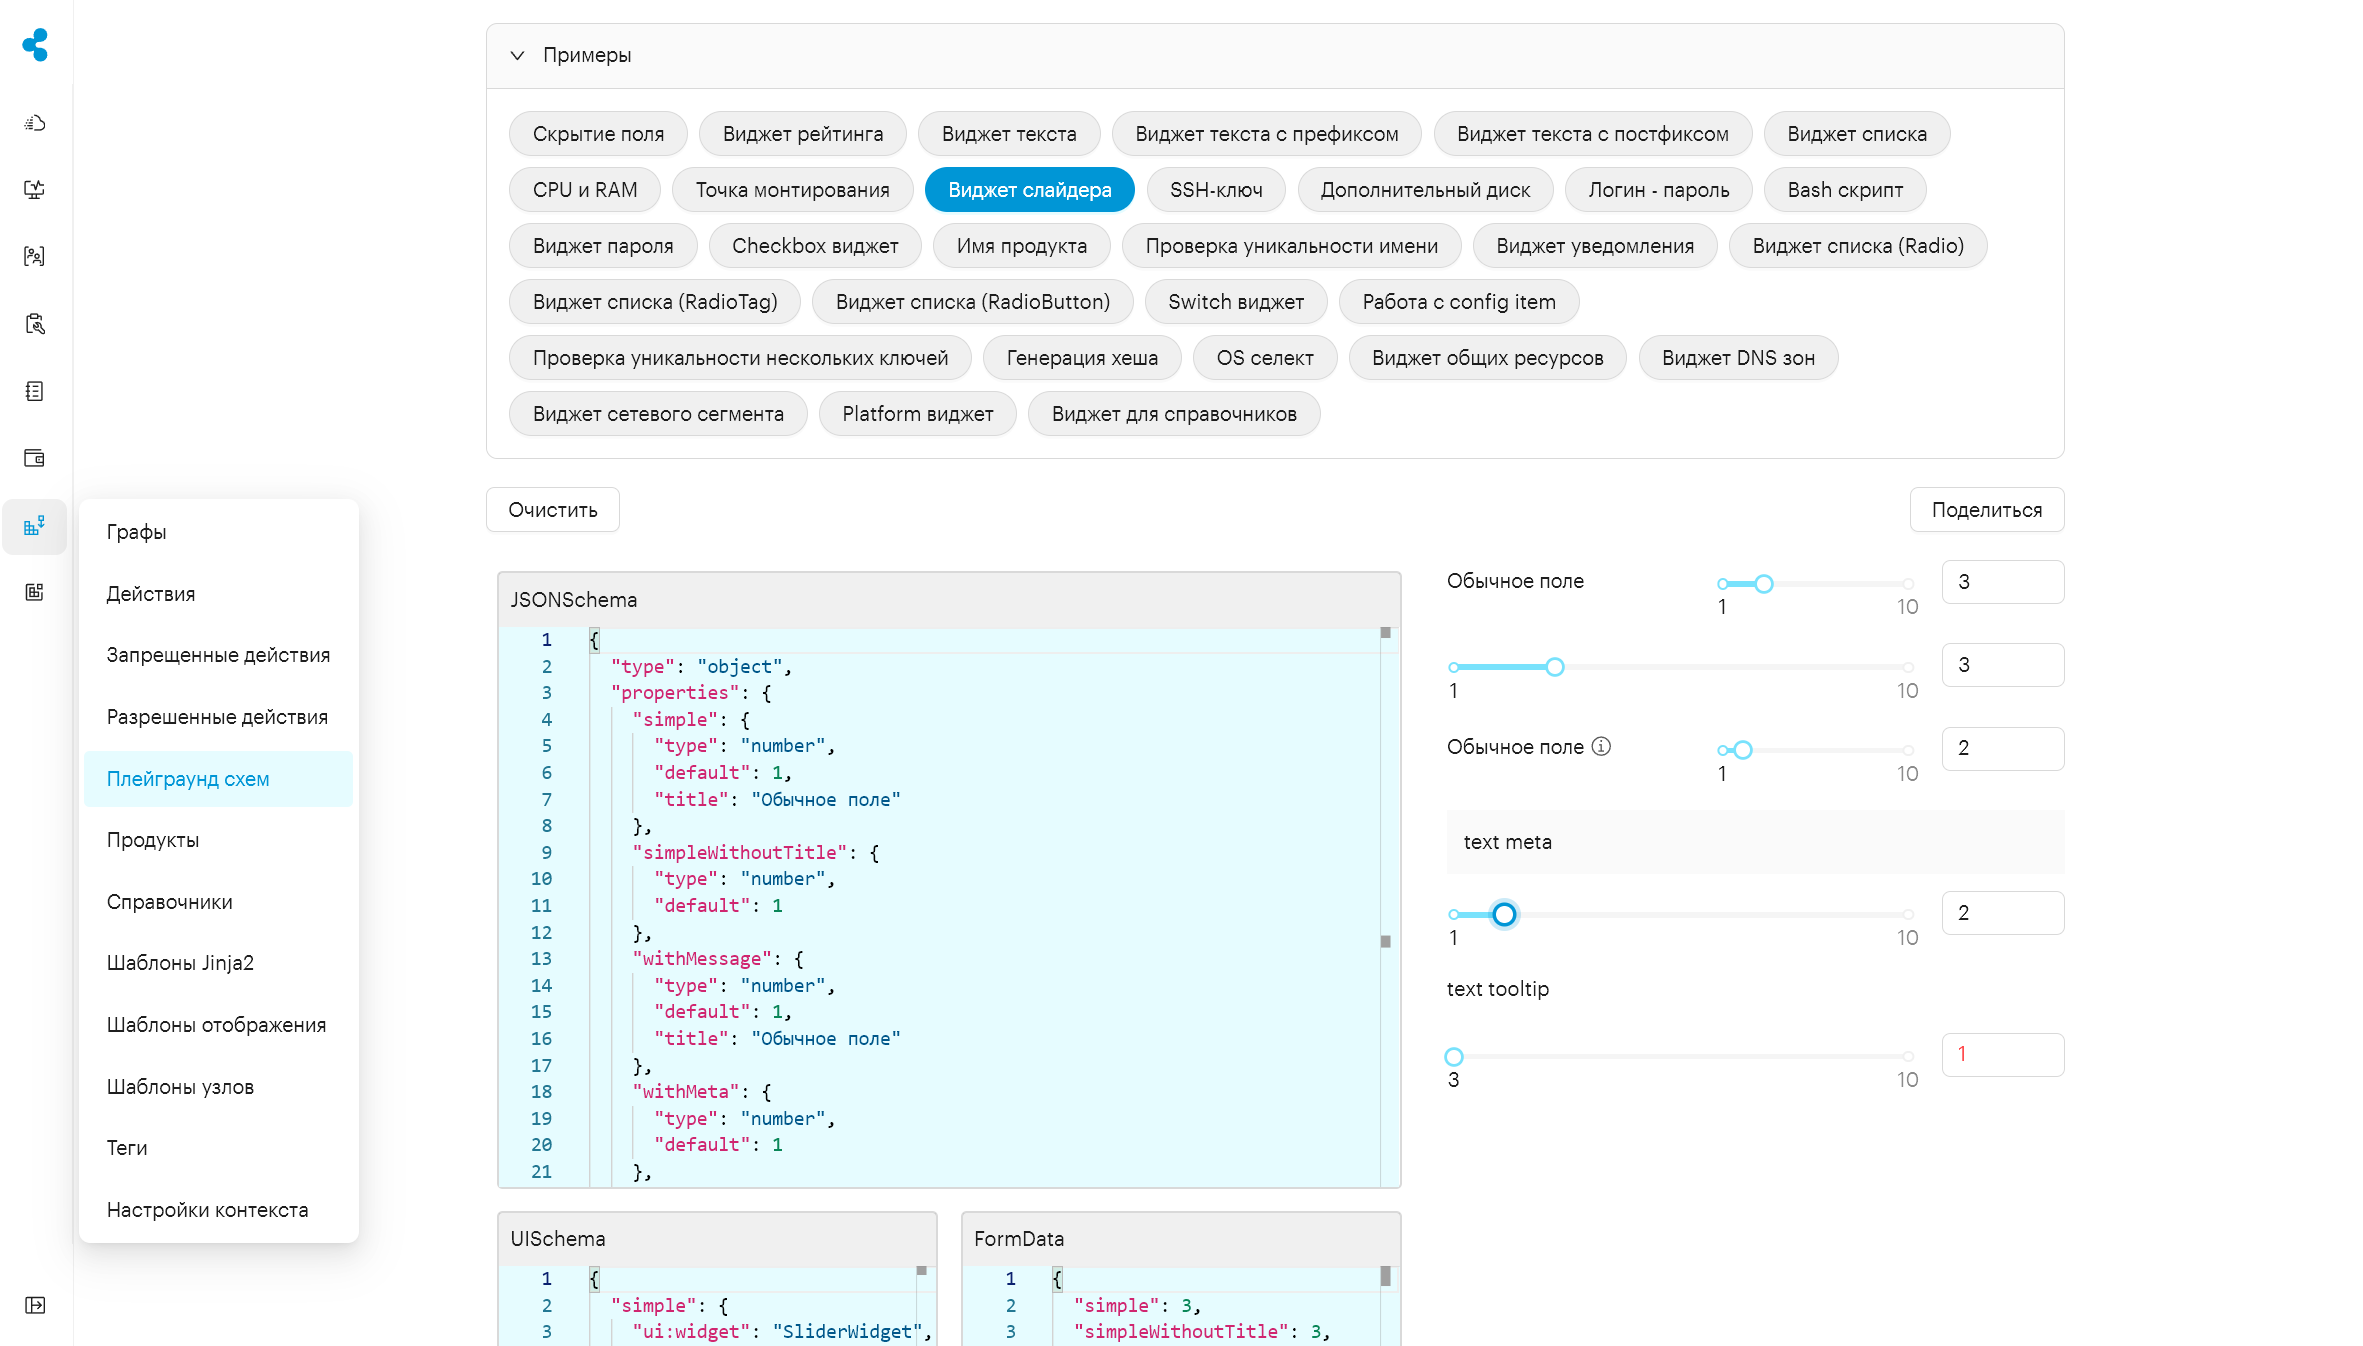The width and height of the screenshot is (2363, 1346).
Task: Open Запрещенные действия menu item
Action: (x=219, y=655)
